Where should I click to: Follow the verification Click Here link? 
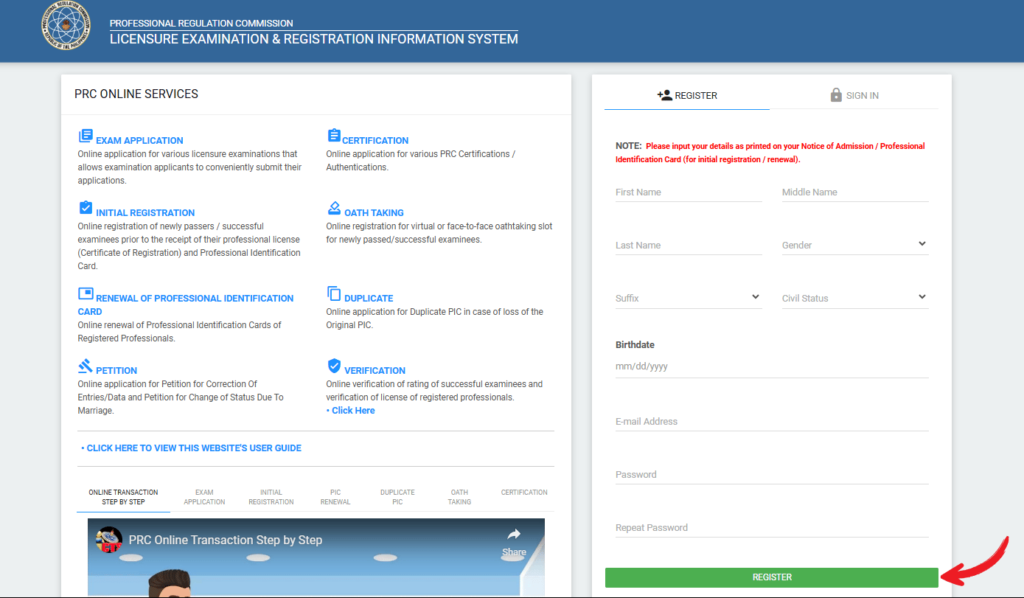(x=353, y=411)
